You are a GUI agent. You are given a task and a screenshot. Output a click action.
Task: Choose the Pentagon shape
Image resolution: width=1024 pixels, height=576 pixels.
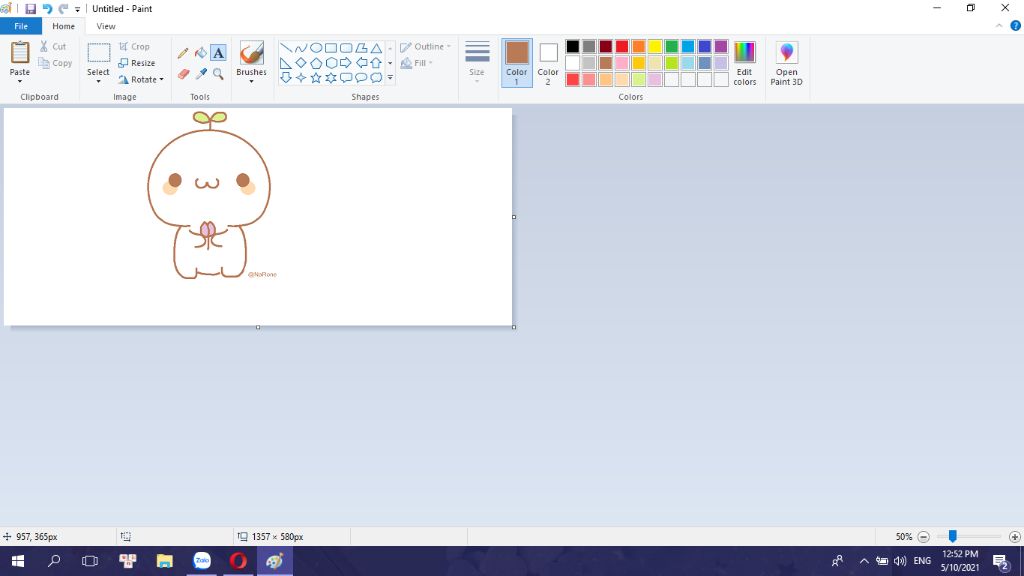[x=316, y=63]
